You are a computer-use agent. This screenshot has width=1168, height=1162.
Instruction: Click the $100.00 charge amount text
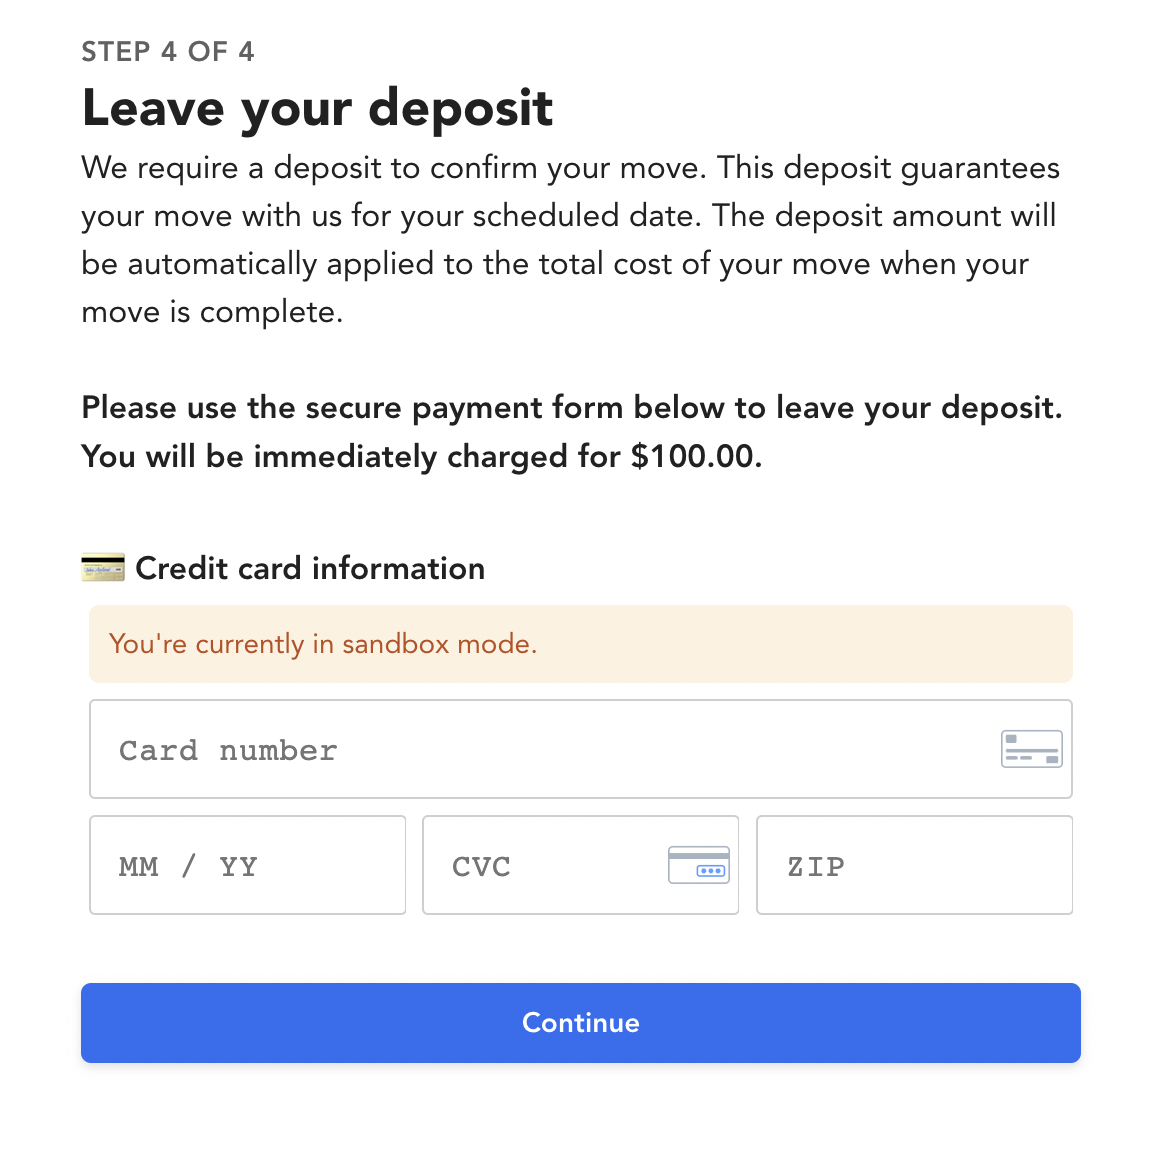pyautogui.click(x=696, y=456)
